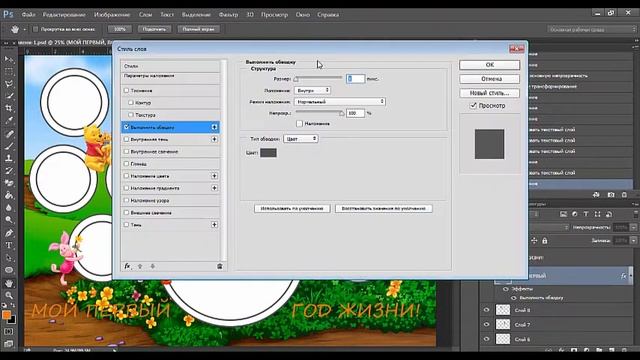Toggle layer lock icon in Layers panel
Image resolution: width=640 pixels, height=360 pixels.
click(544, 241)
